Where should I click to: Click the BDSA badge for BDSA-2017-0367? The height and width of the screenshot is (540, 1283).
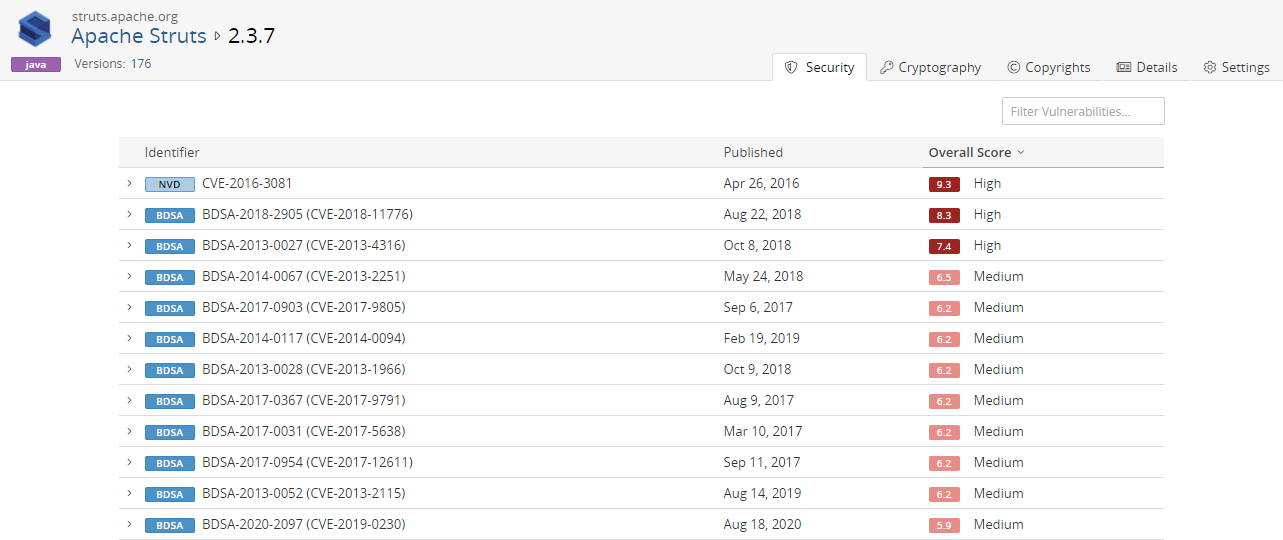tap(170, 401)
